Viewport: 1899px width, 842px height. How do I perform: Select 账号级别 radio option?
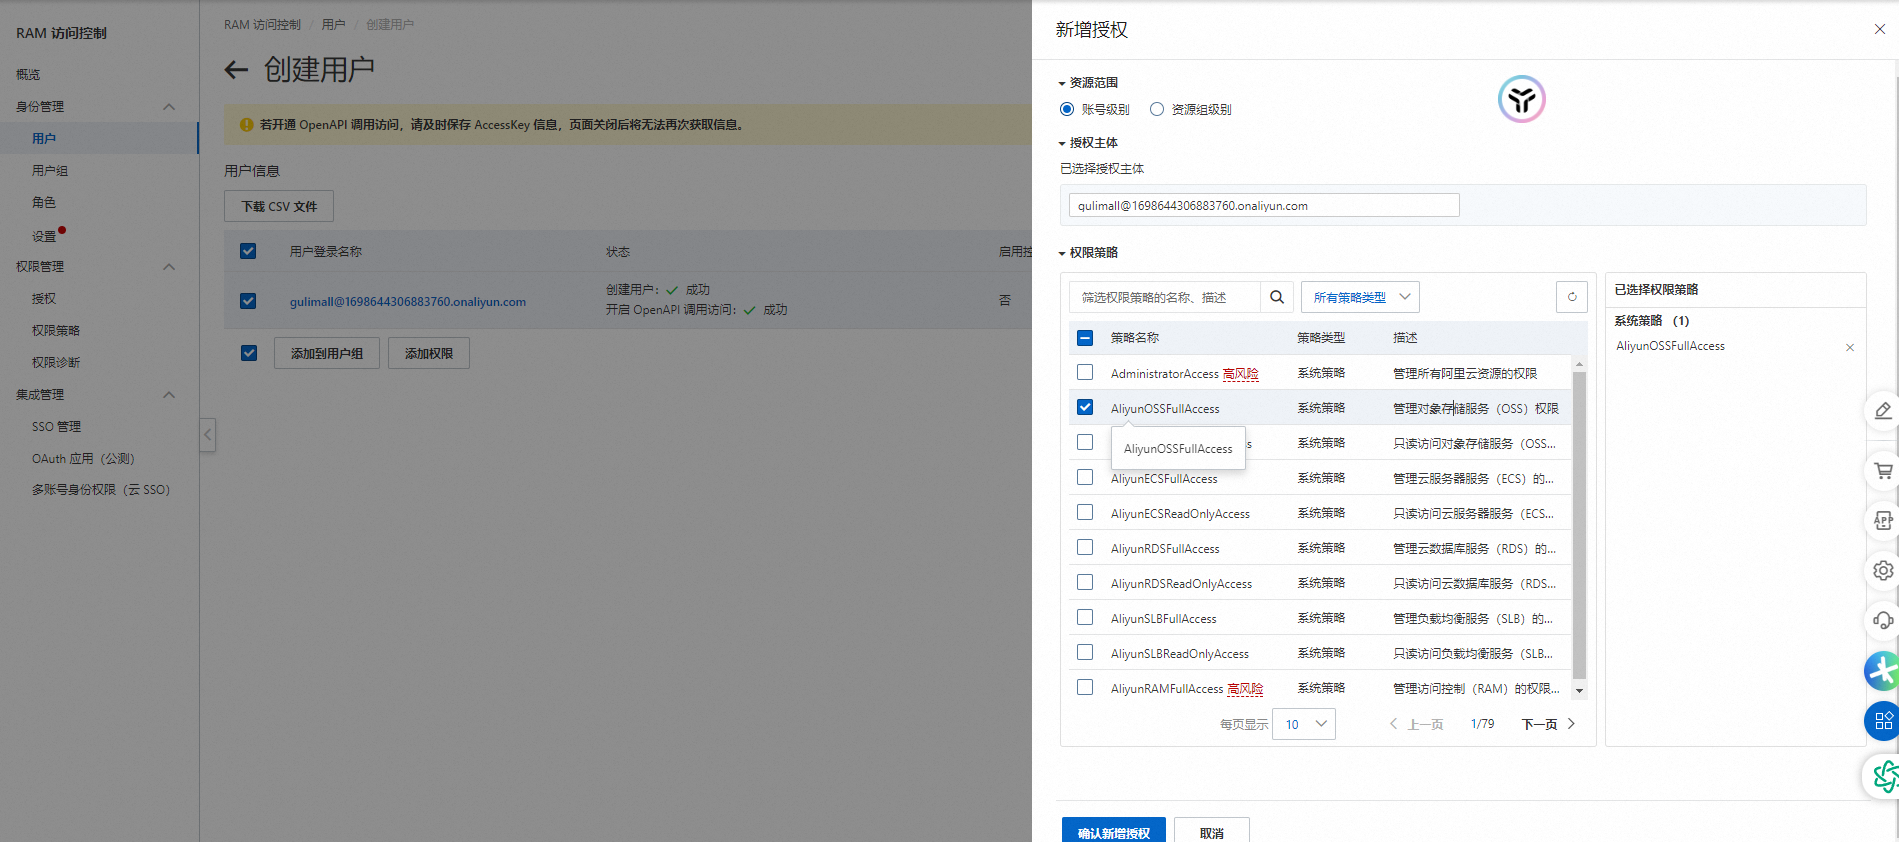coord(1067,109)
